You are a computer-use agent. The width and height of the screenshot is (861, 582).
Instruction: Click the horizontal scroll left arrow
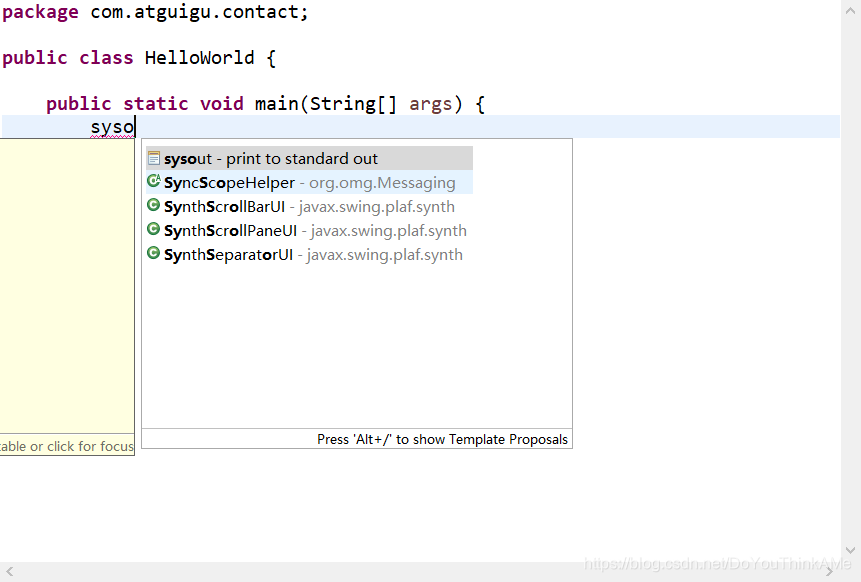(x=9, y=572)
